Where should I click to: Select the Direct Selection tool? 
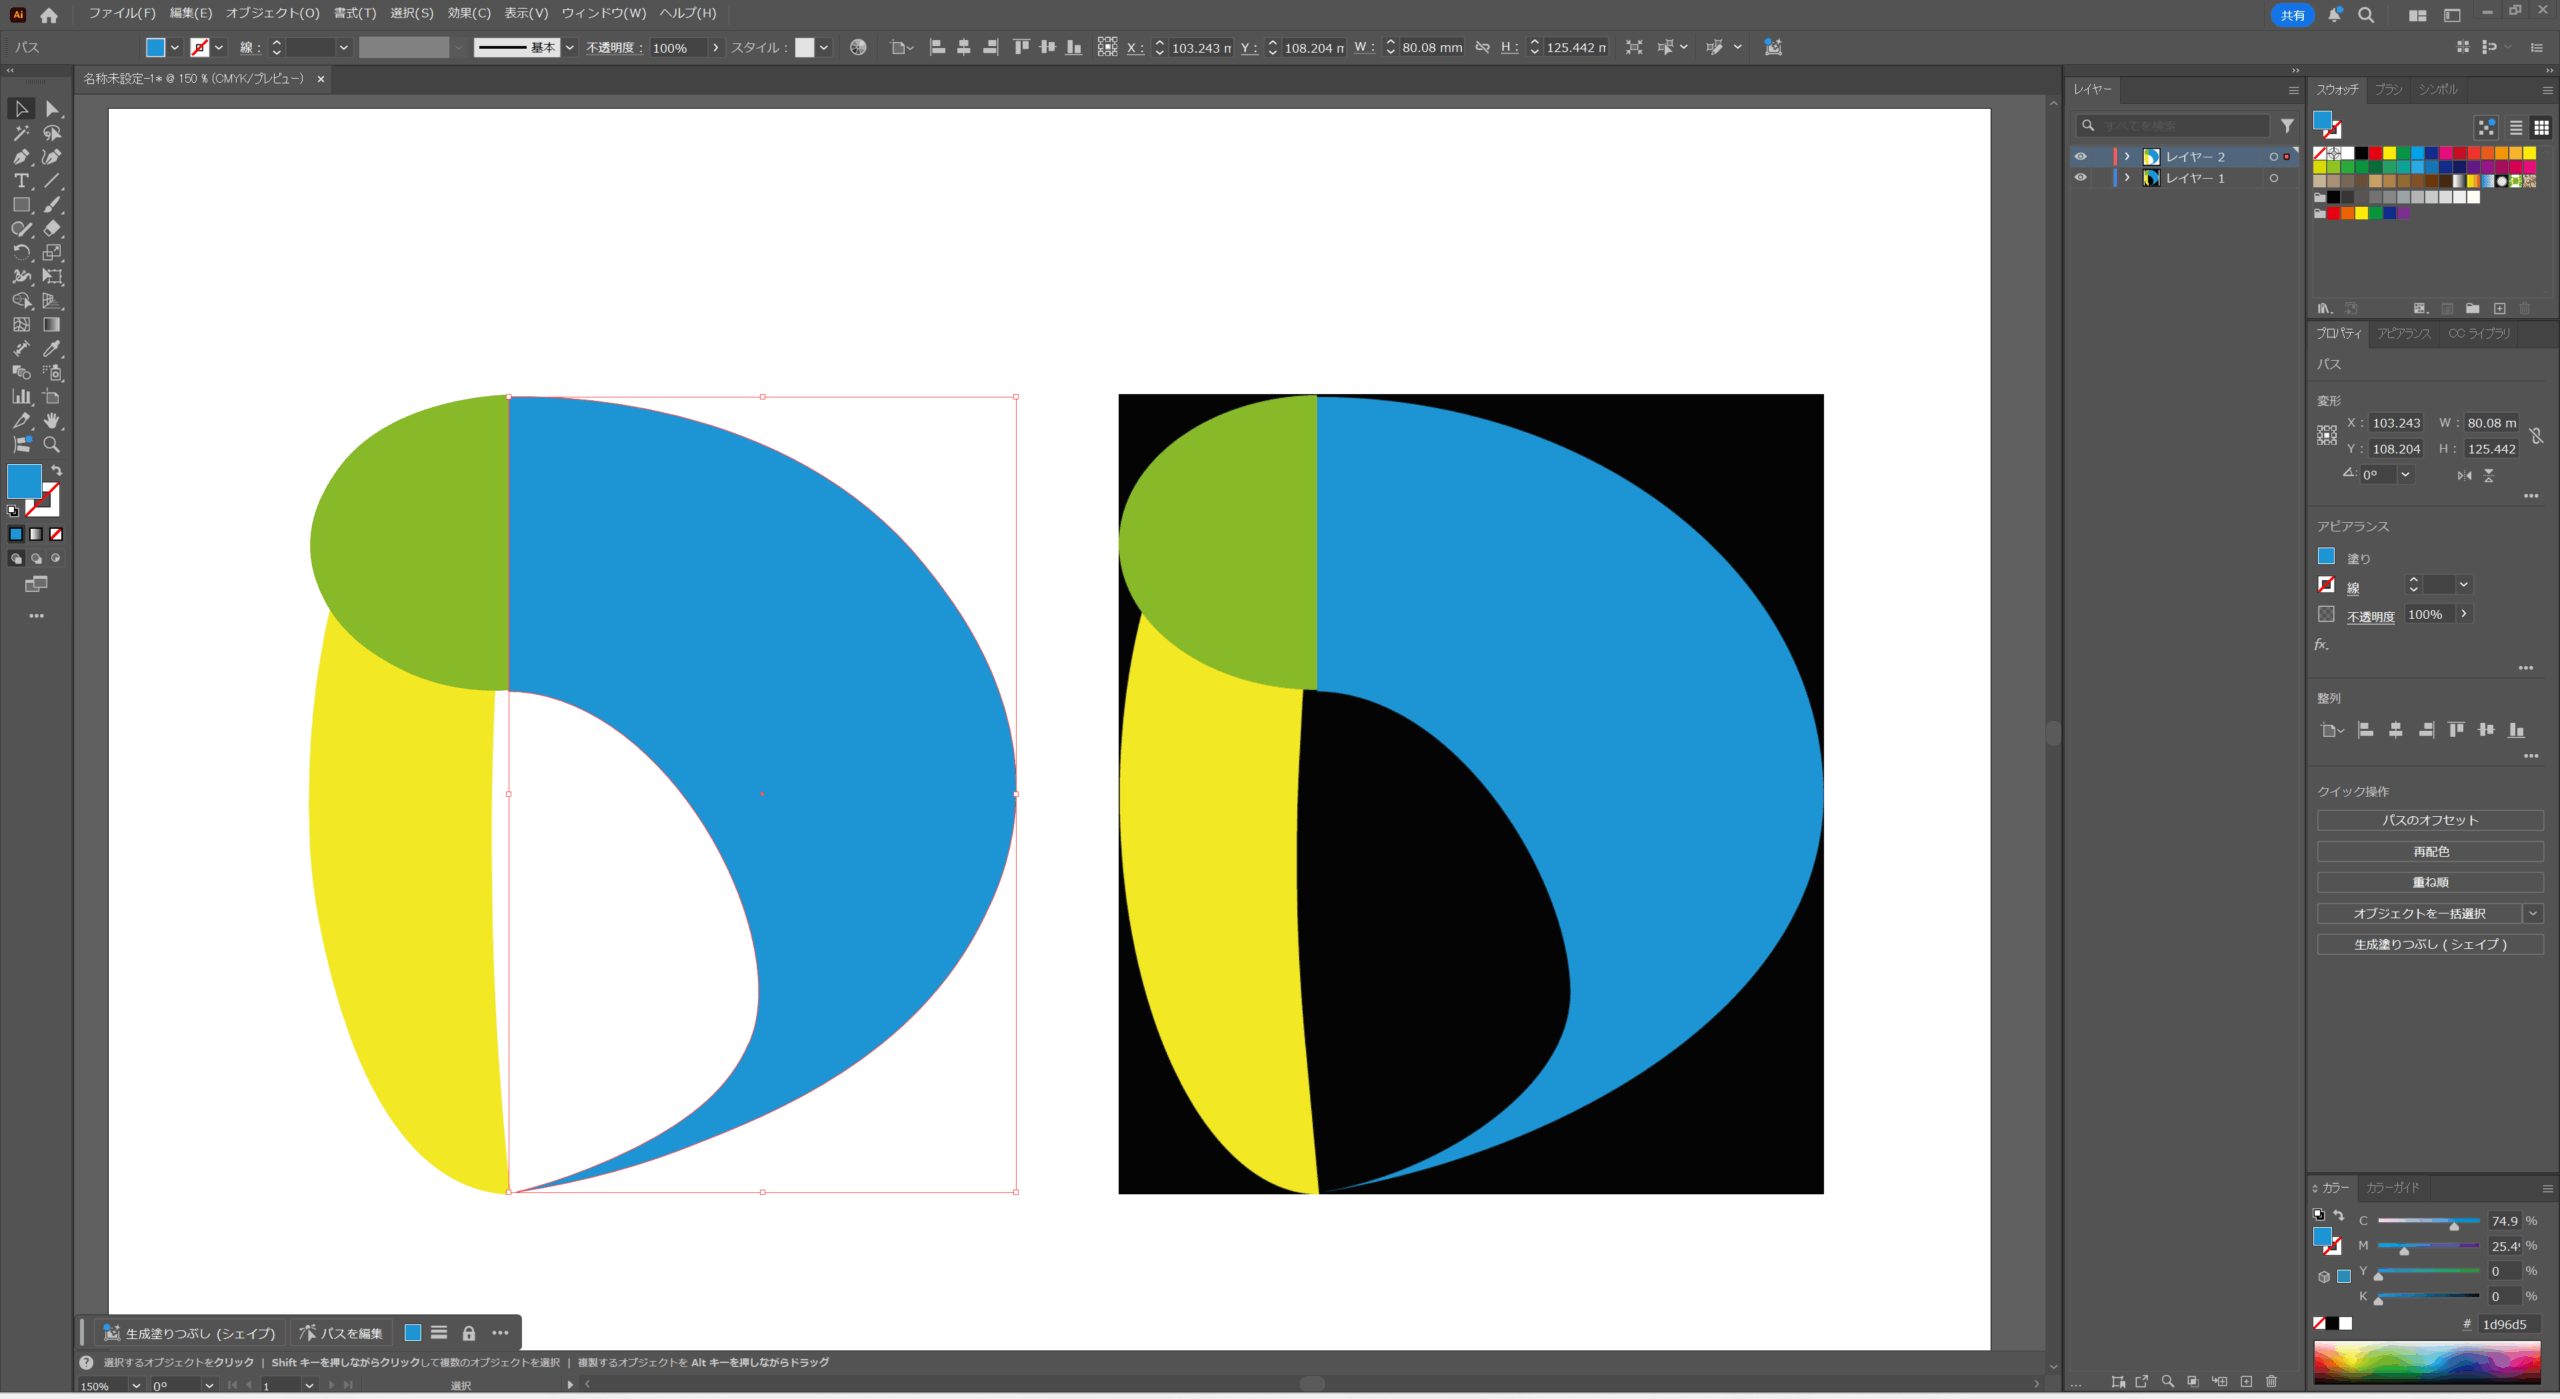(52, 109)
